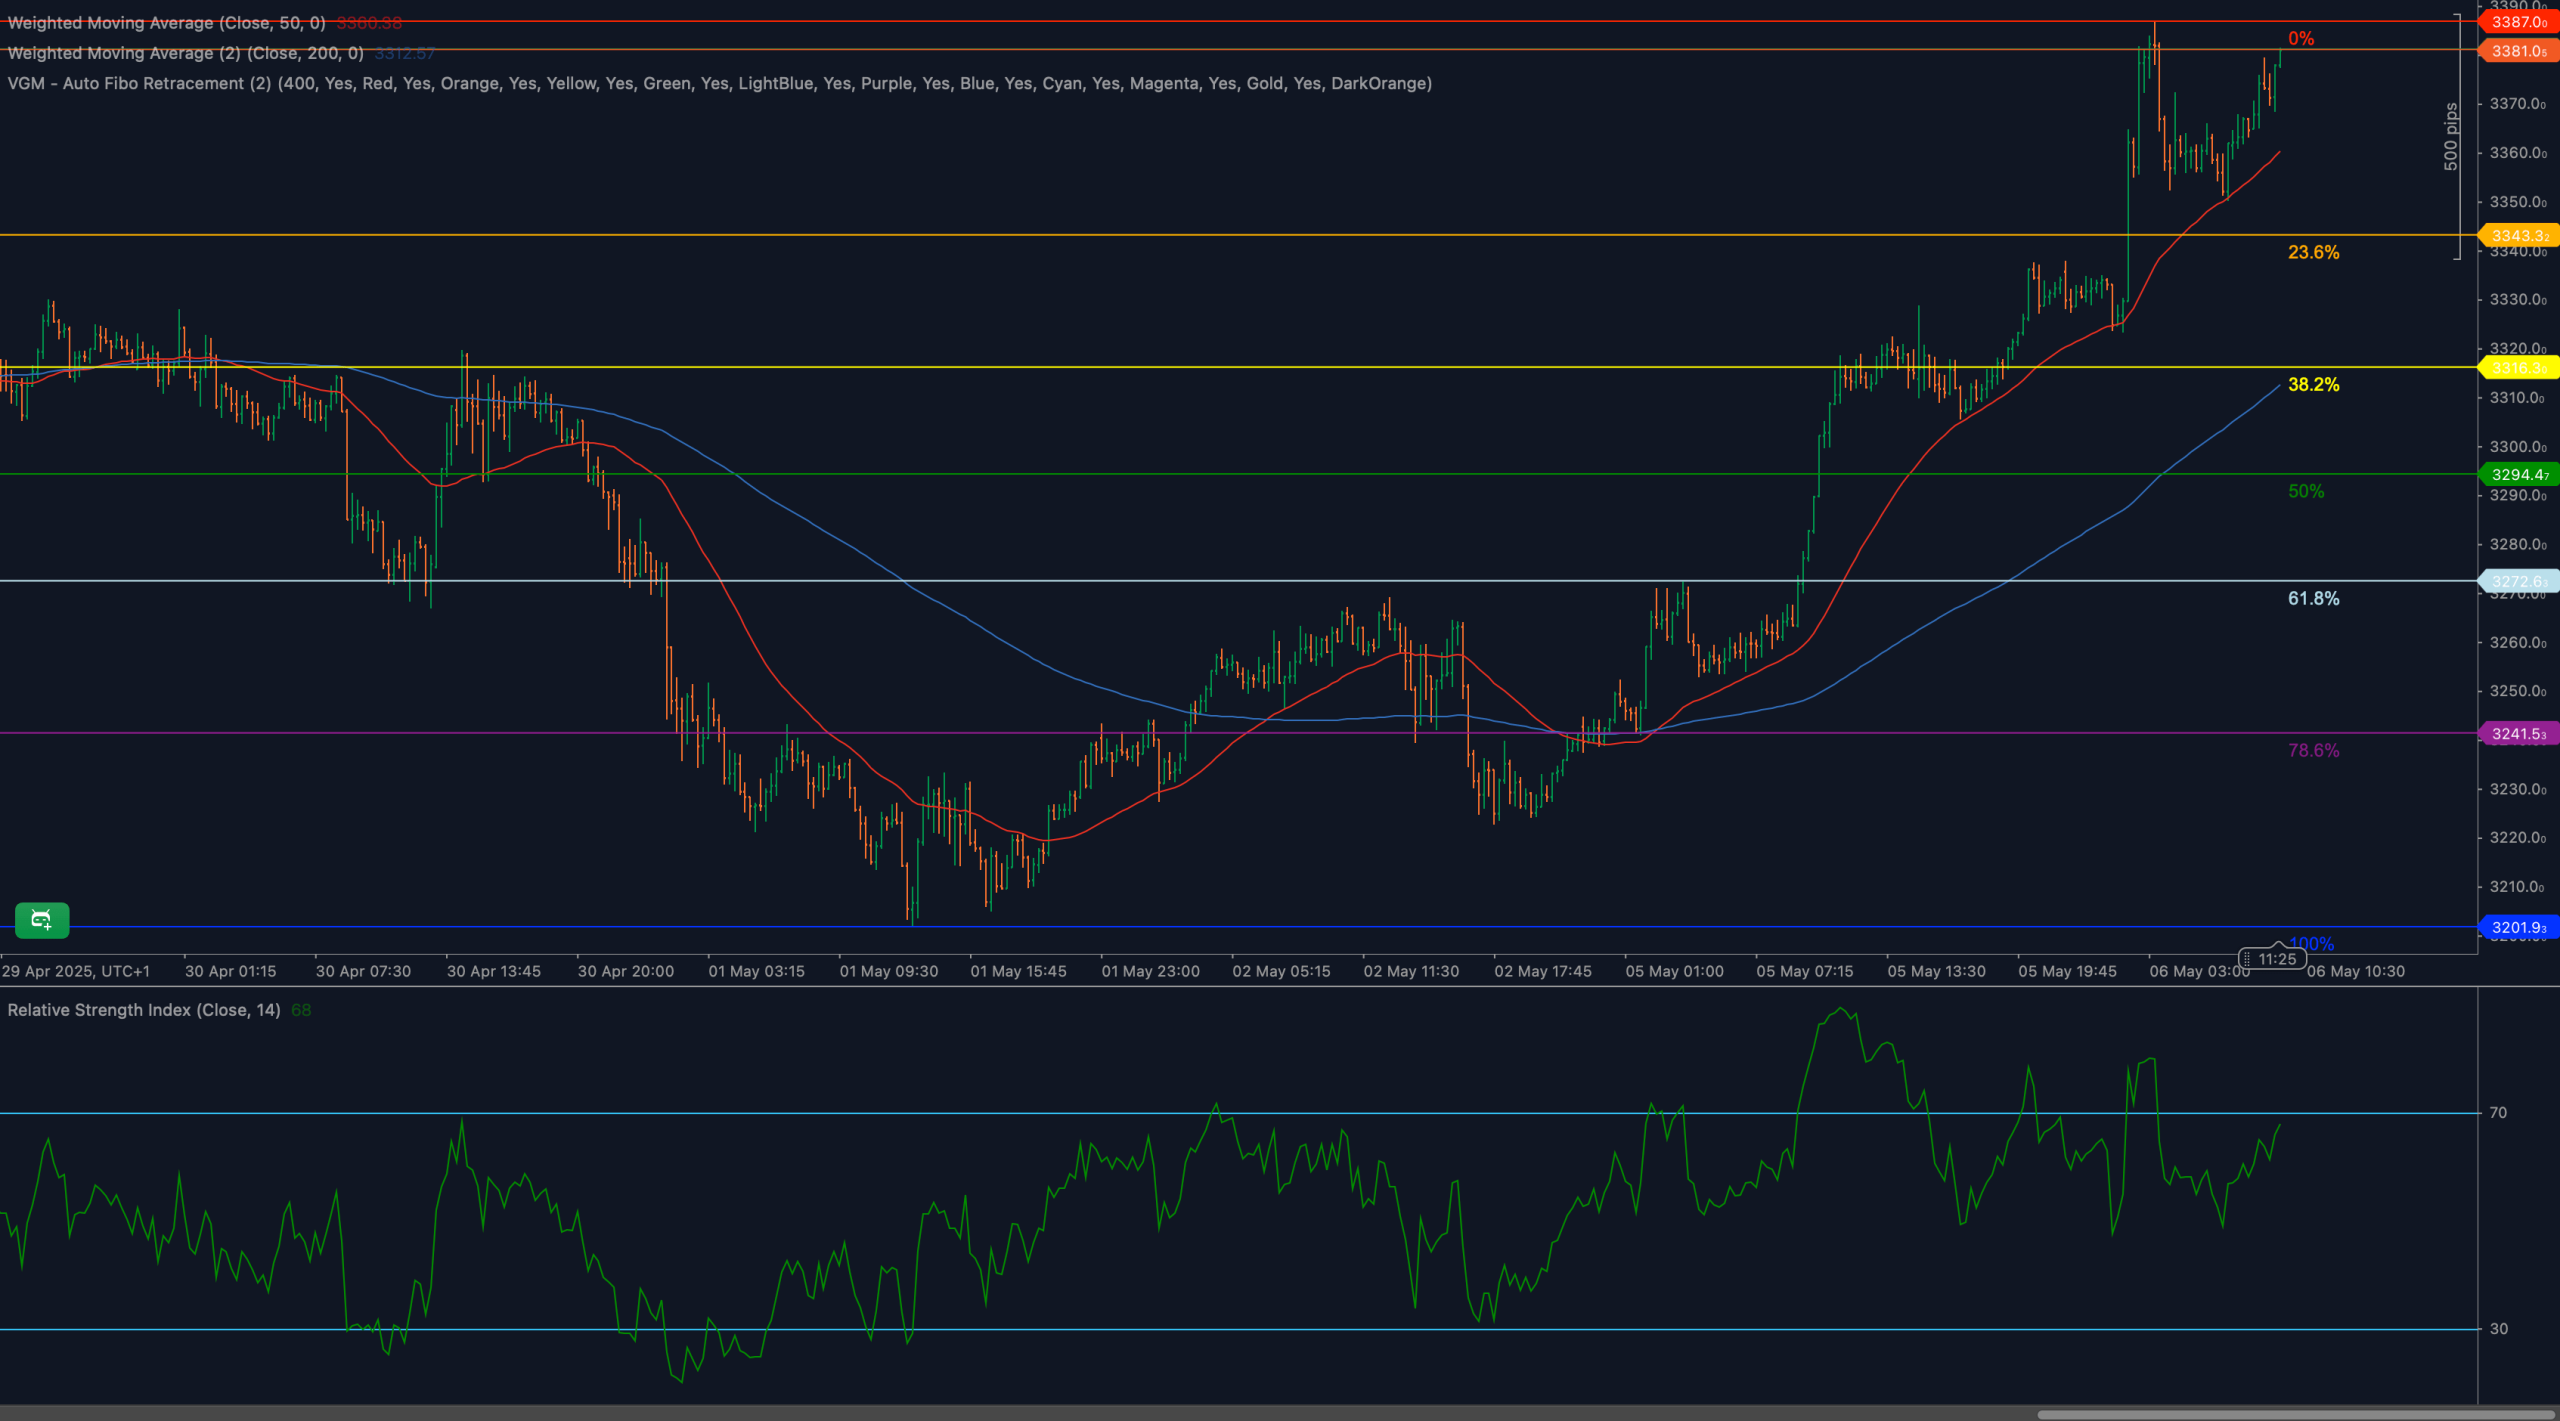The width and height of the screenshot is (2560, 1421).
Task: Click the 3220.0 price axis tick
Action: 2517,838
